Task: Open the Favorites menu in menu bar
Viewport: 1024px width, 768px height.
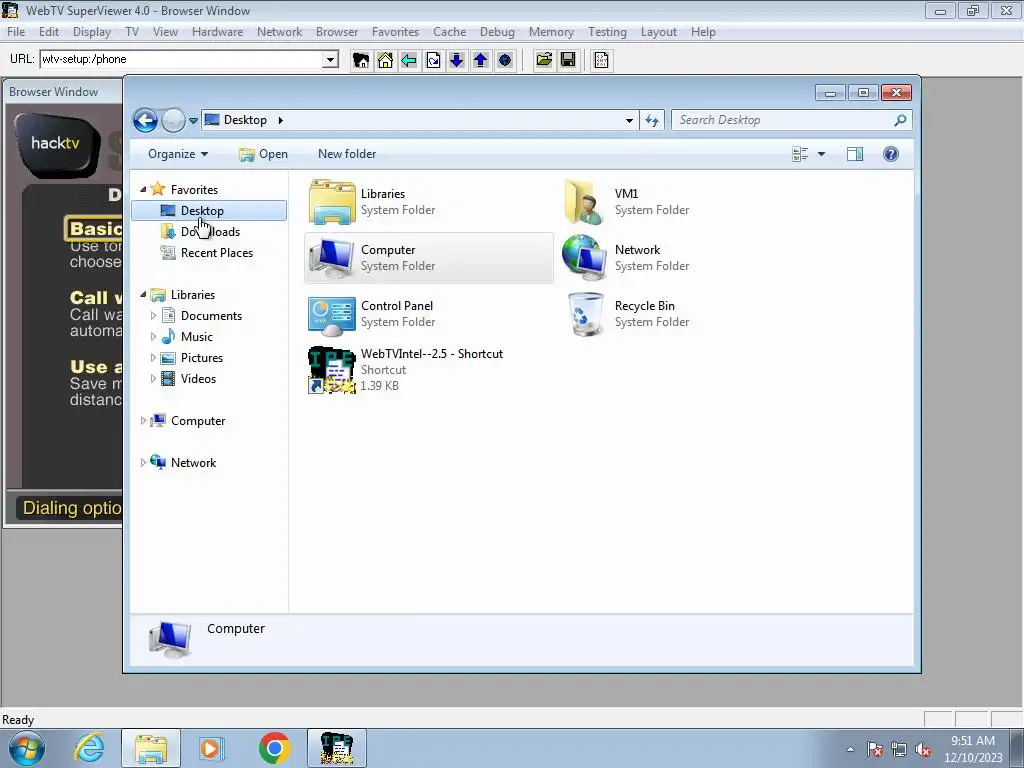Action: coord(395,31)
